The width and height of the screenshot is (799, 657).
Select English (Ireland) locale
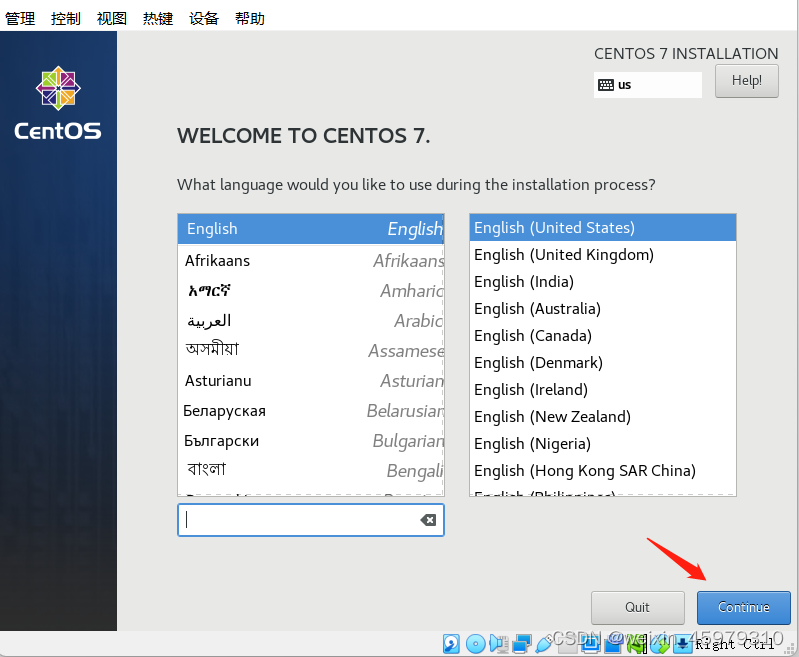(603, 389)
